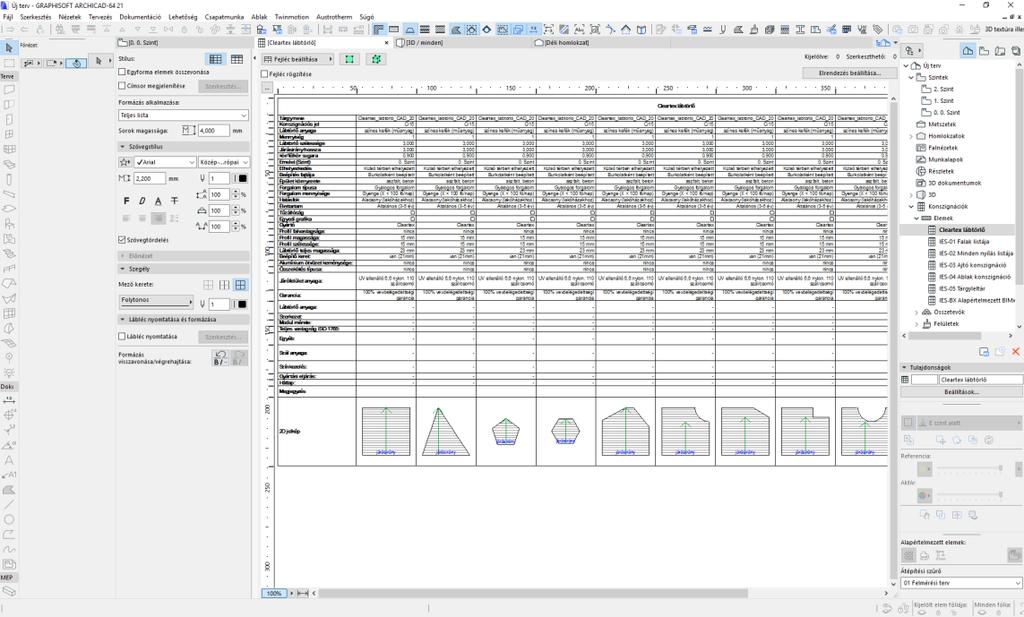
Task: Enable Címsor megjelenítése checkbox
Action: [121, 86]
